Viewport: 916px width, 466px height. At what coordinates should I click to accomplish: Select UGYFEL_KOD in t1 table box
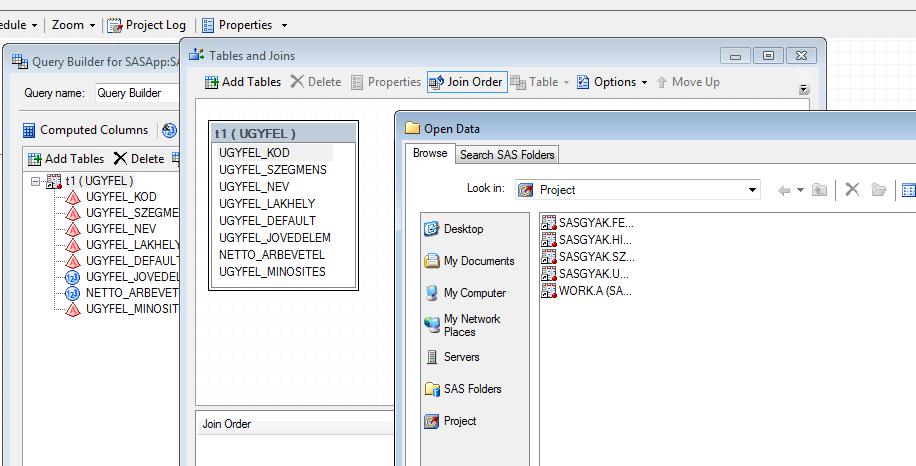pos(254,153)
